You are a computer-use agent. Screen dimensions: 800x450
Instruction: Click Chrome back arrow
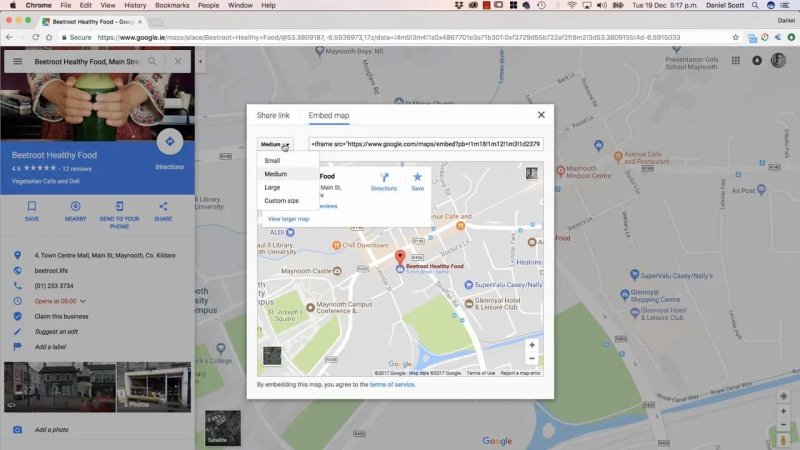(9, 37)
